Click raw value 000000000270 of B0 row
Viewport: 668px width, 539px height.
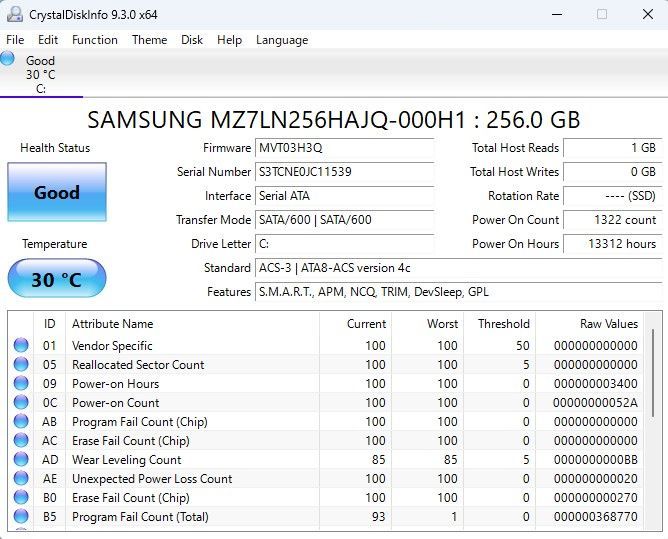[x=596, y=498]
